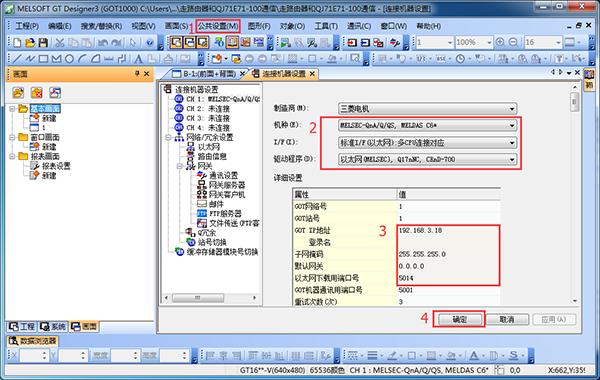
Task: Click the 确定 button
Action: click(460, 320)
